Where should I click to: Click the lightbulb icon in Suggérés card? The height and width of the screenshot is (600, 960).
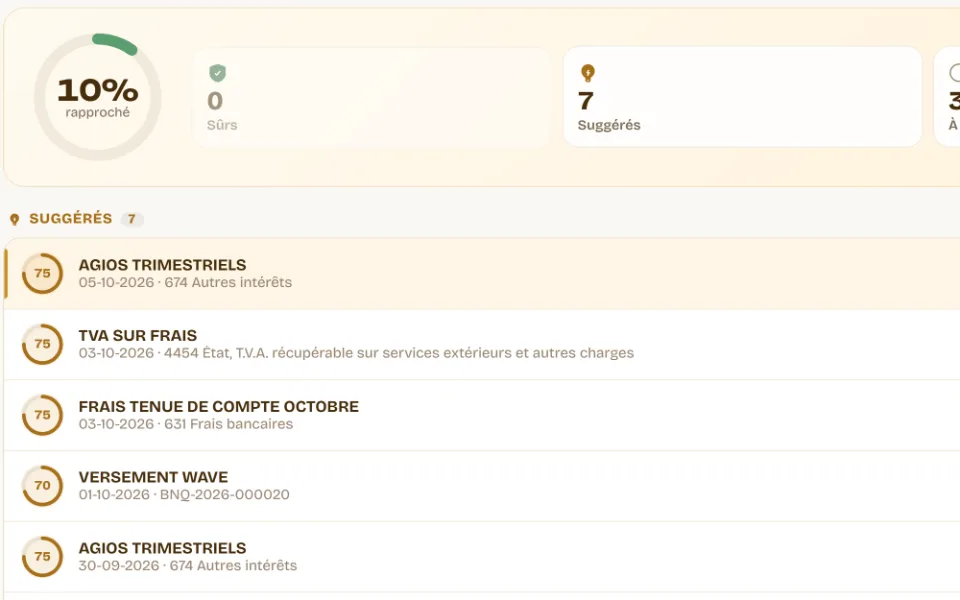588,73
